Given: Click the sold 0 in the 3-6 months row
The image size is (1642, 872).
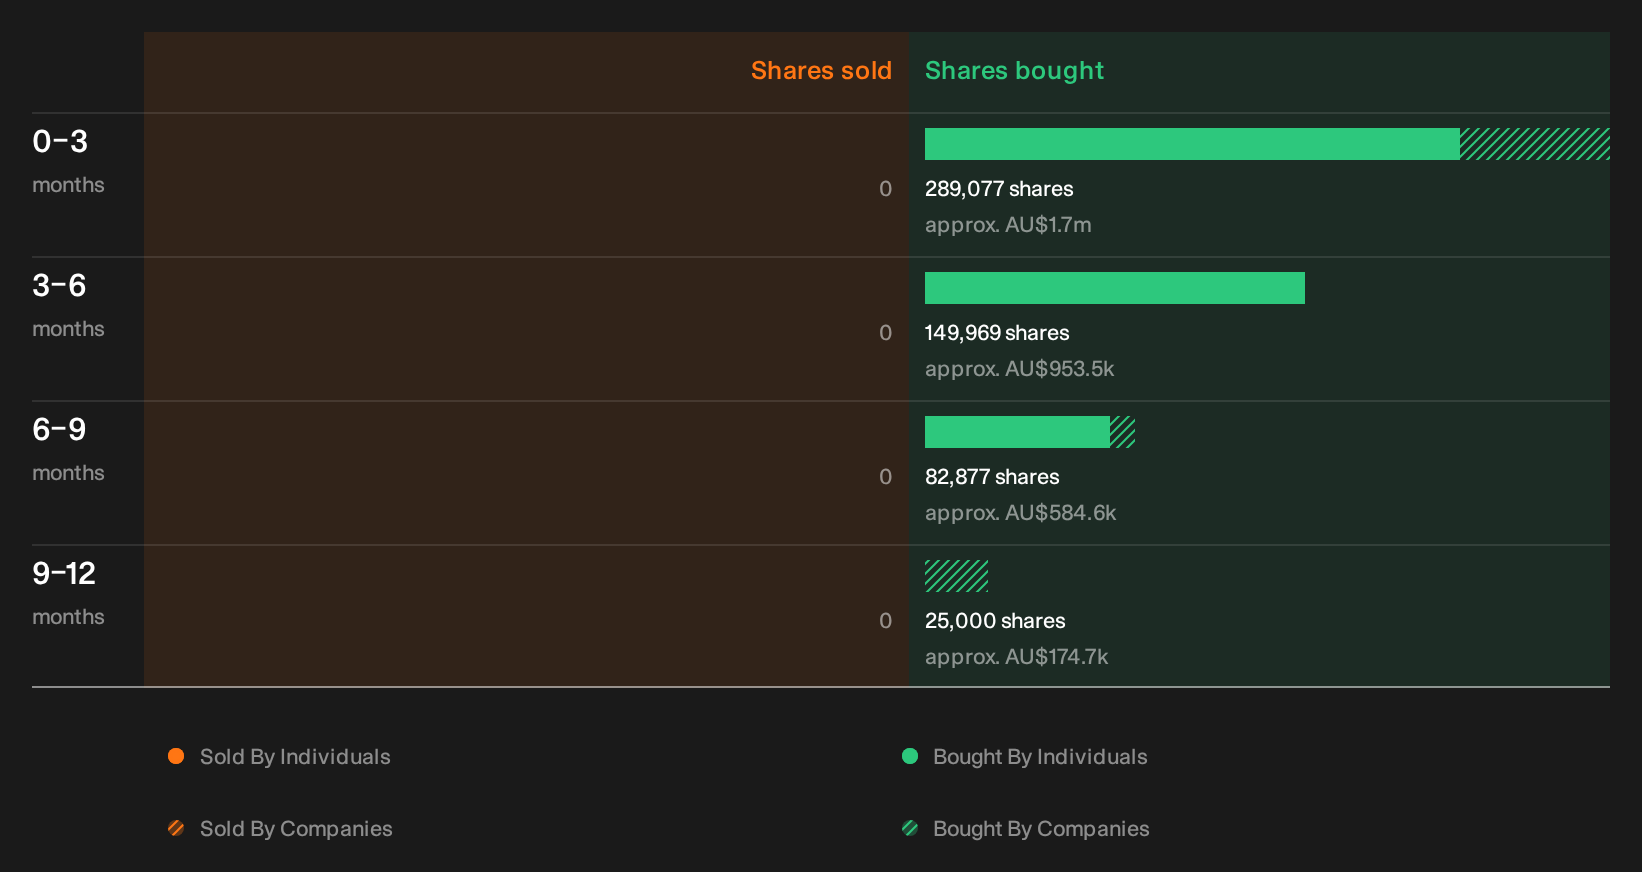Looking at the screenshot, I should [x=885, y=333].
